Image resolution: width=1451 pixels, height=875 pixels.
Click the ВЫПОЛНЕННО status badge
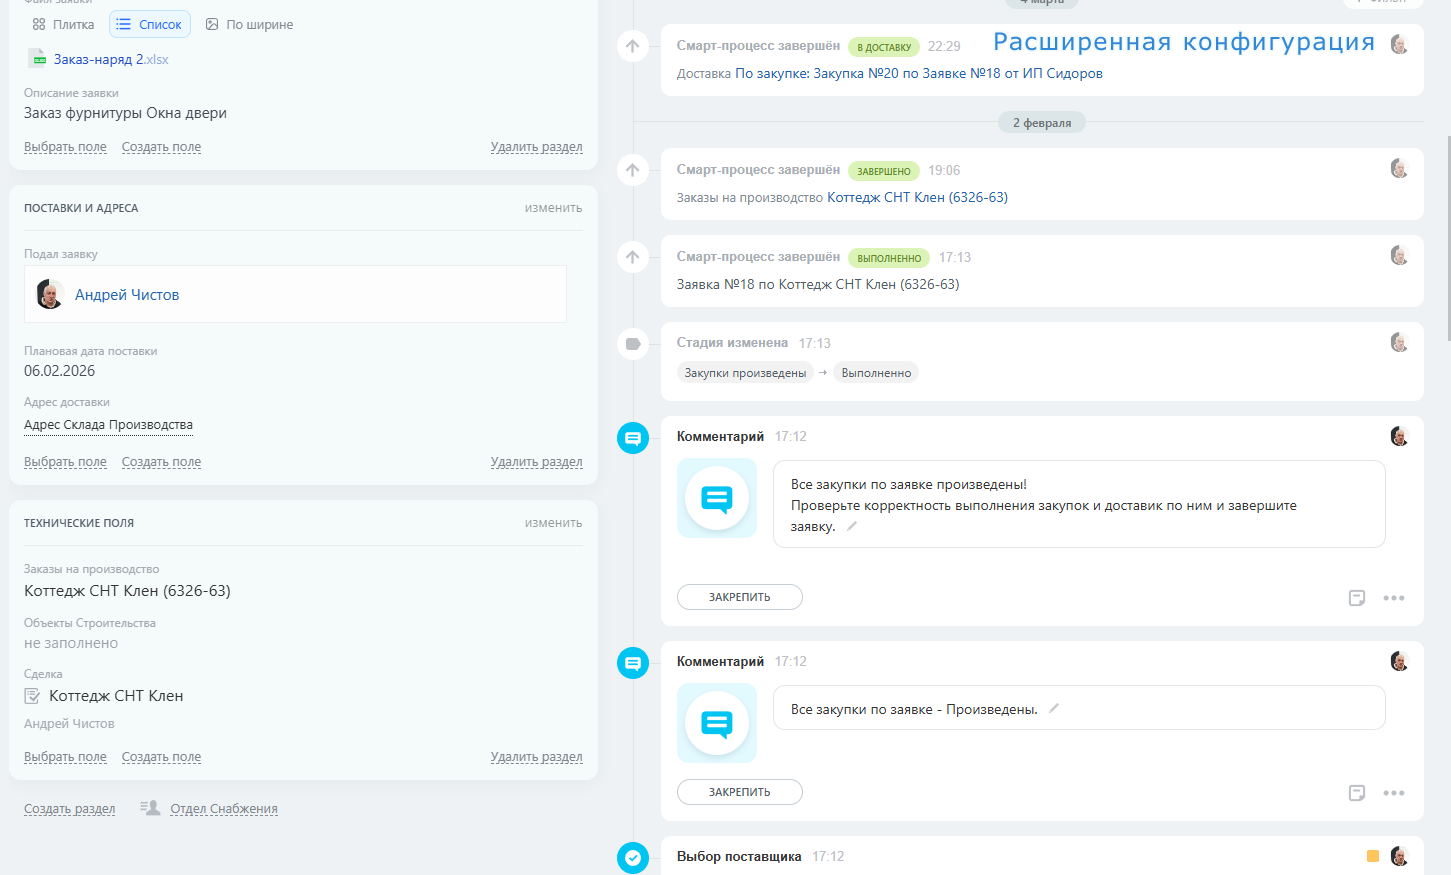coord(889,258)
